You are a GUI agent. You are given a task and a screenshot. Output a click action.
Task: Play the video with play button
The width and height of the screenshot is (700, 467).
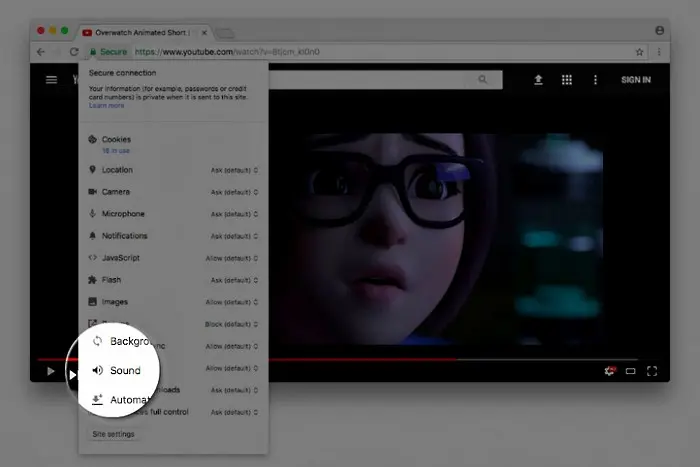[50, 371]
